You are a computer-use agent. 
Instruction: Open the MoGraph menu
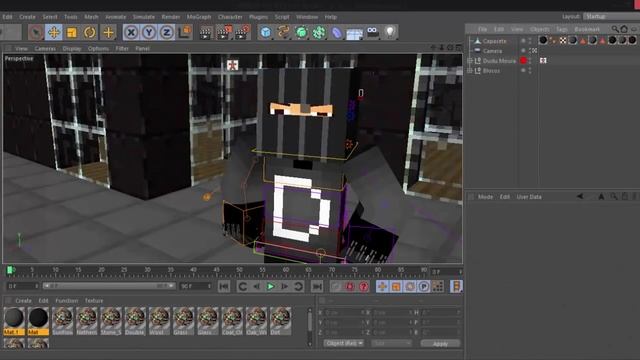click(x=199, y=17)
